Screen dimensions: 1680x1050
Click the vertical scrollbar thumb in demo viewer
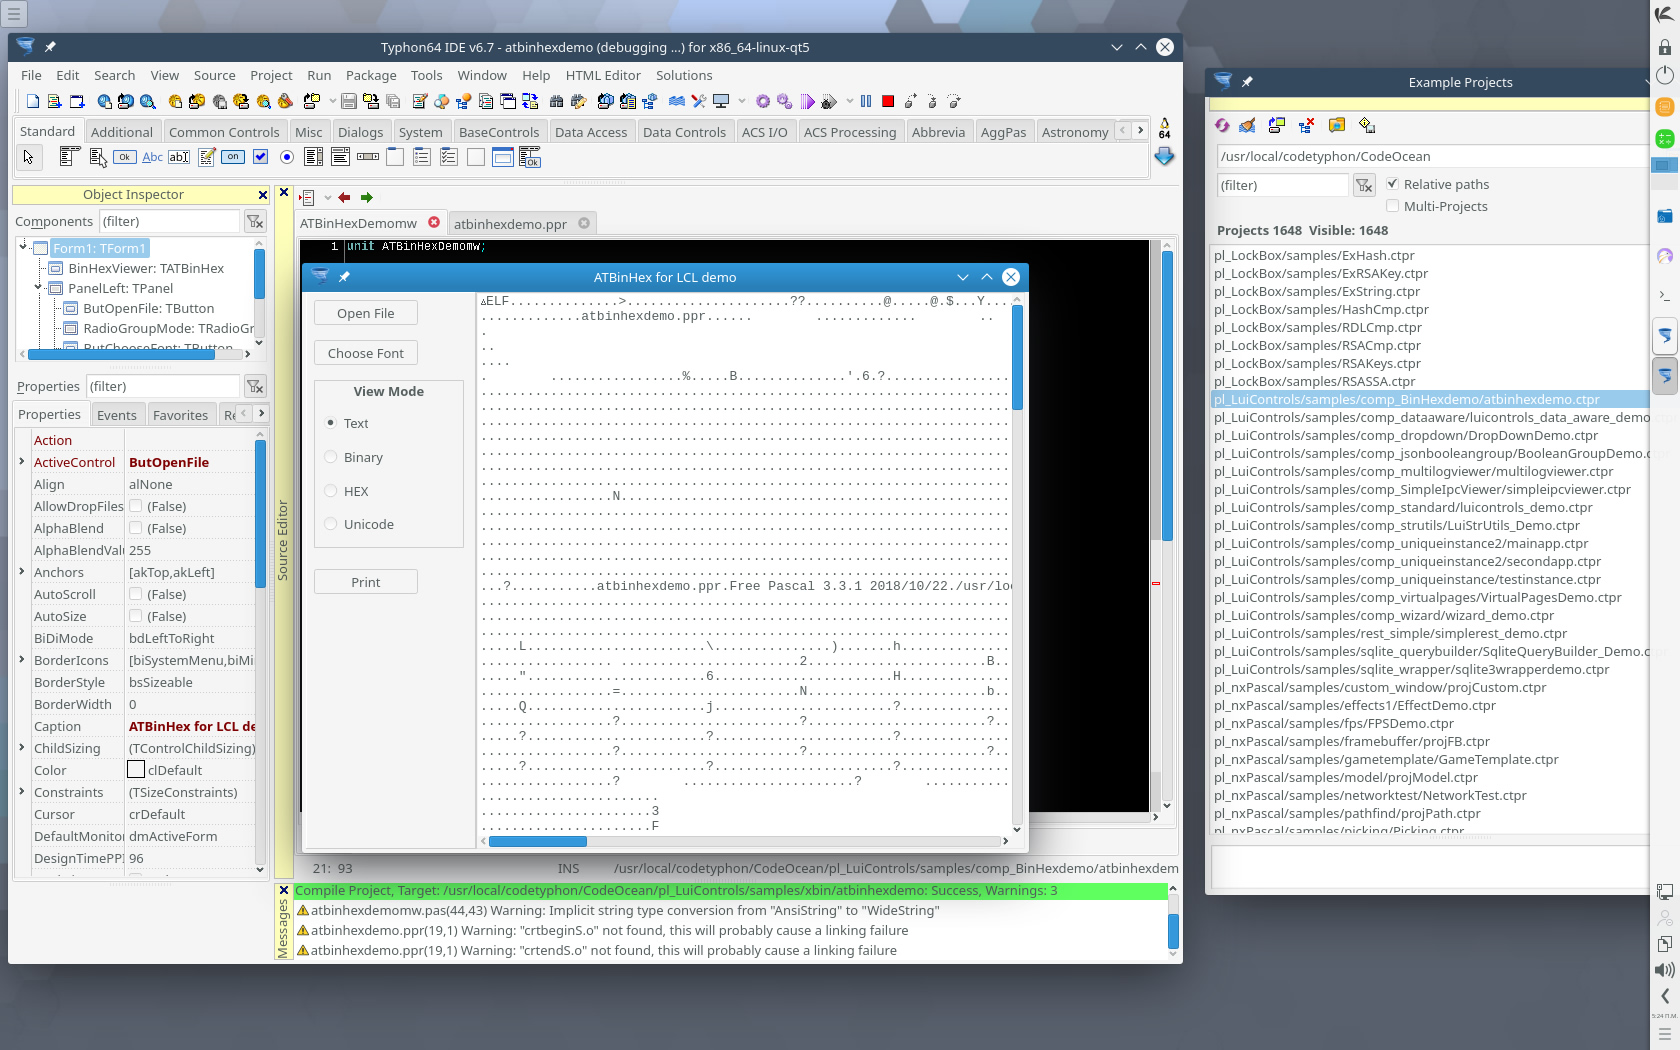(x=1017, y=357)
